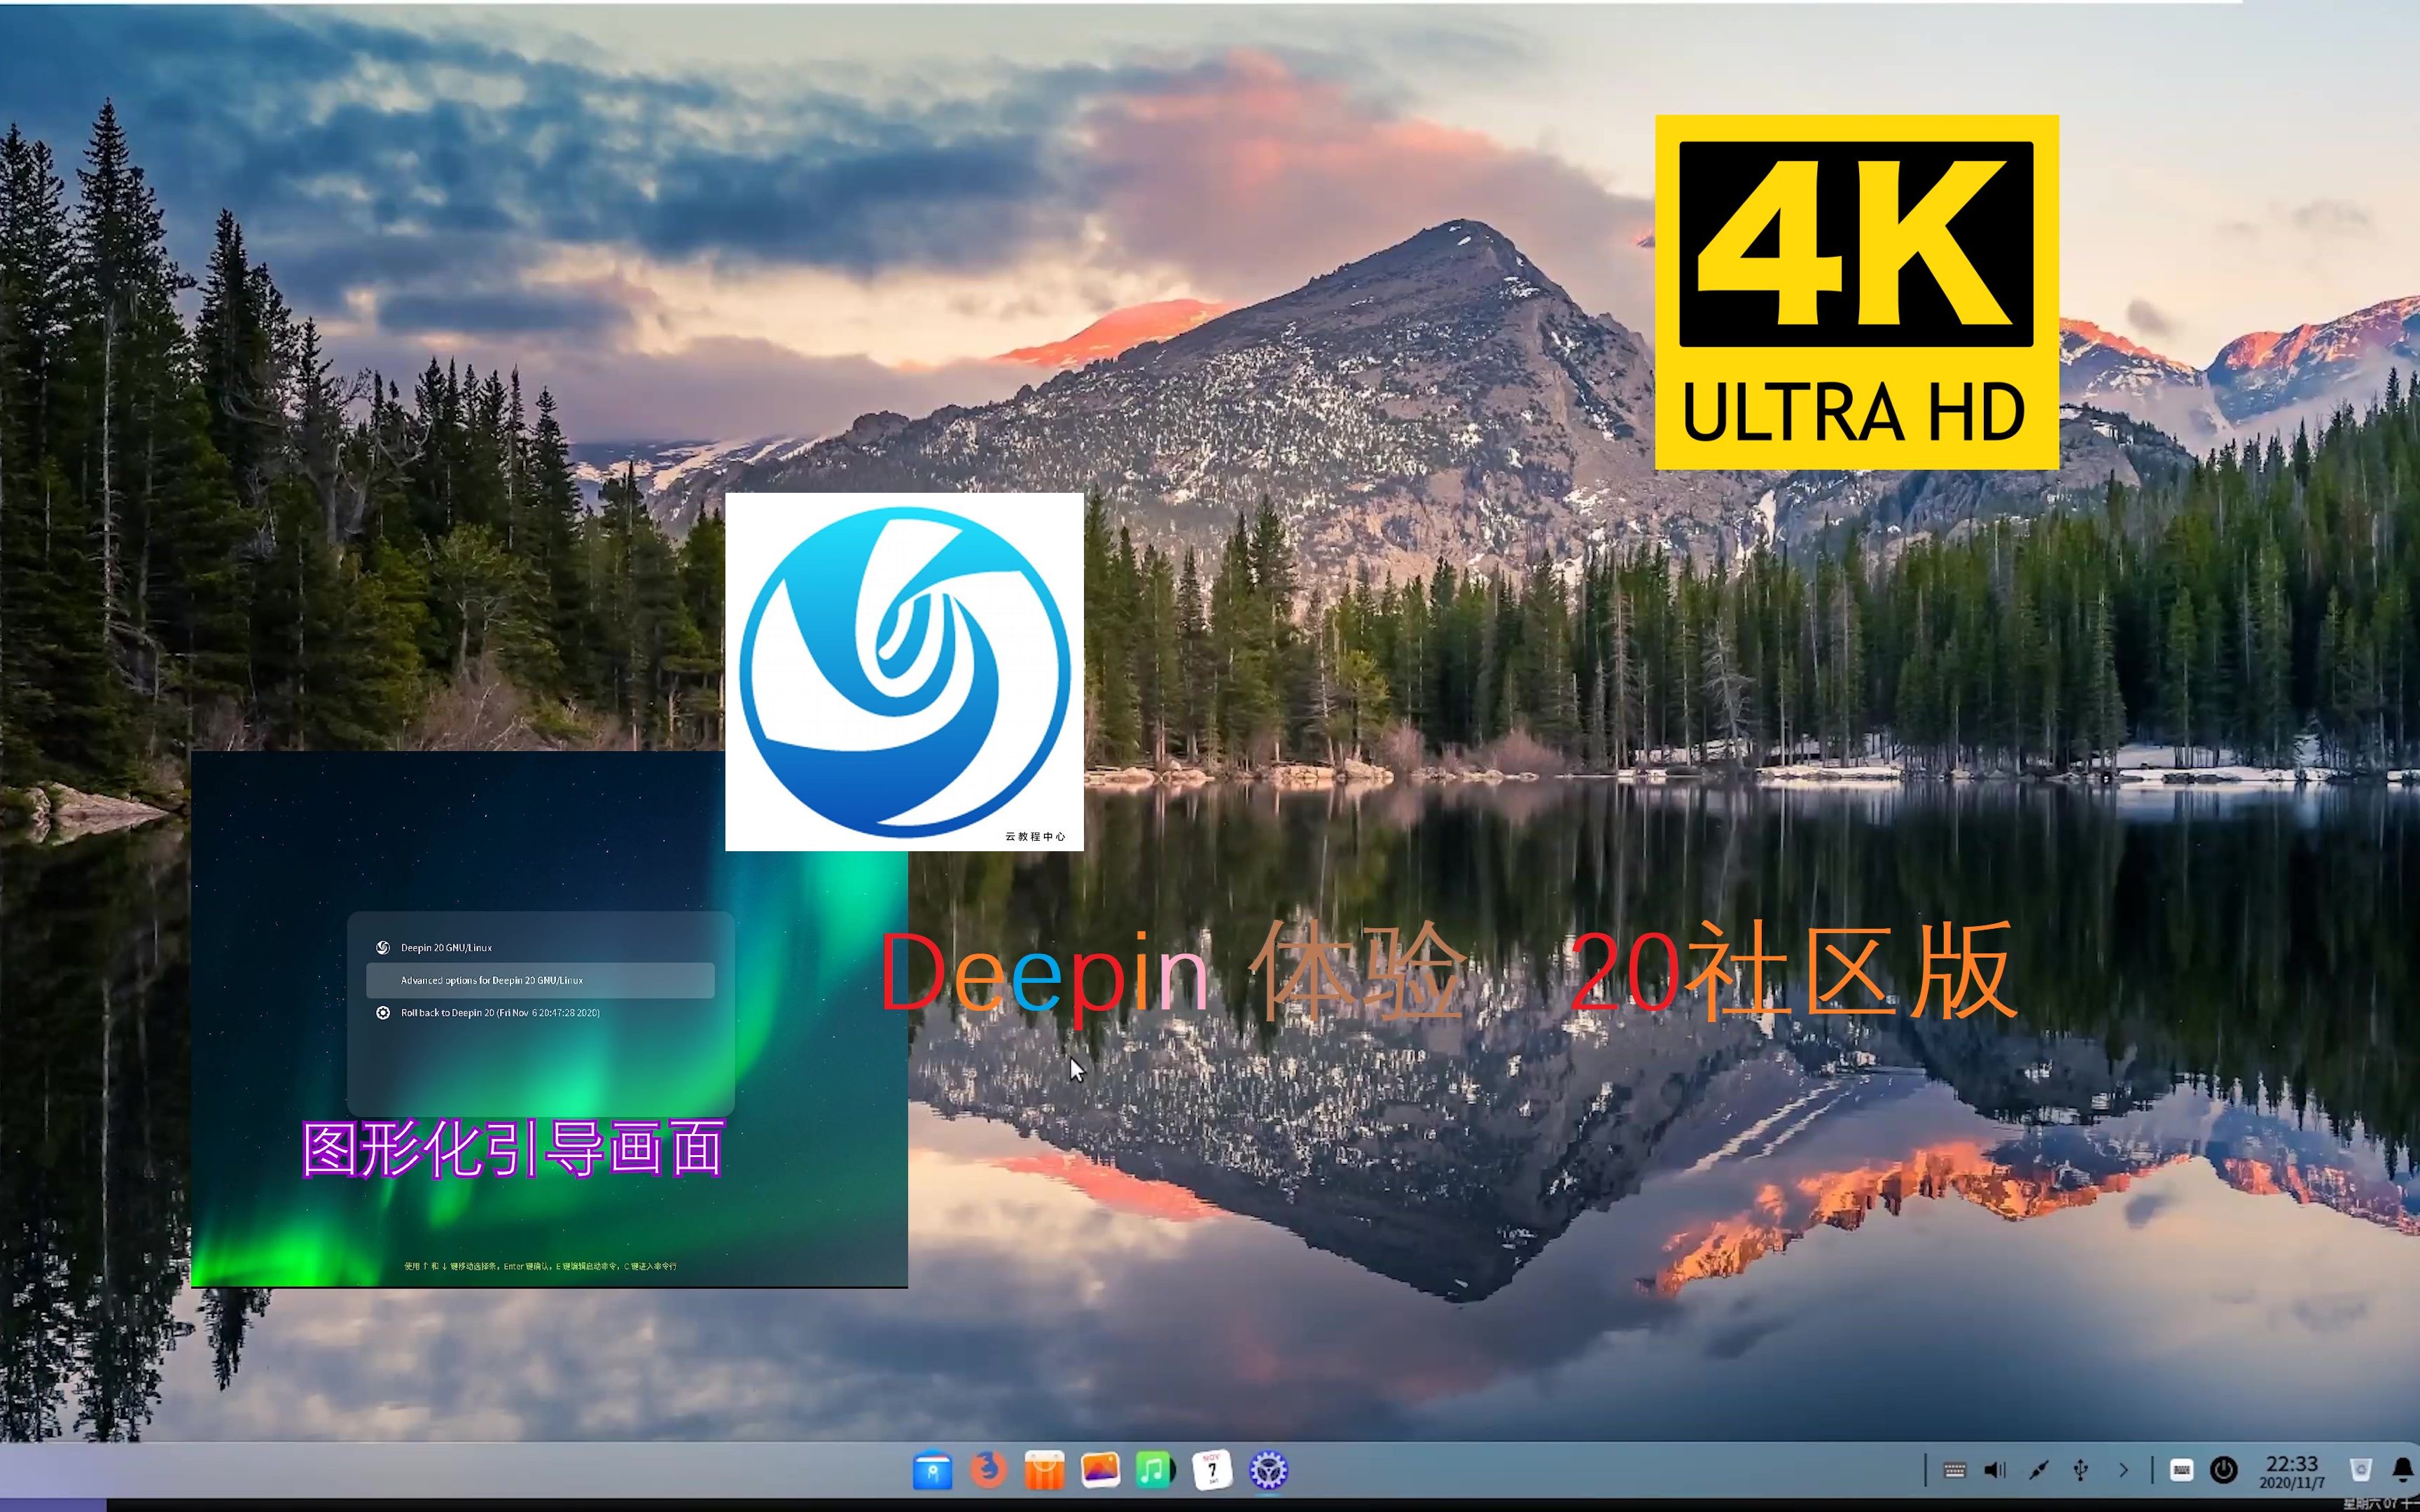Open the File Manager from the dock
2420x1512 pixels.
coord(932,1471)
